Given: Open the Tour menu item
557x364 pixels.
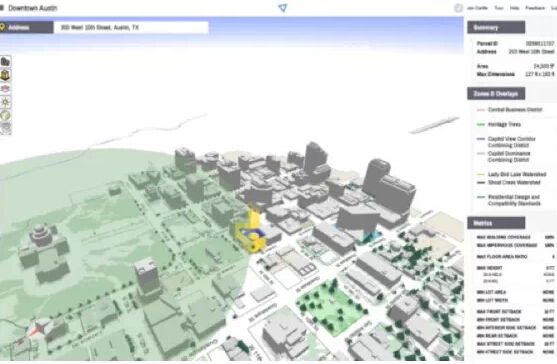Looking at the screenshot, I should [499, 8].
